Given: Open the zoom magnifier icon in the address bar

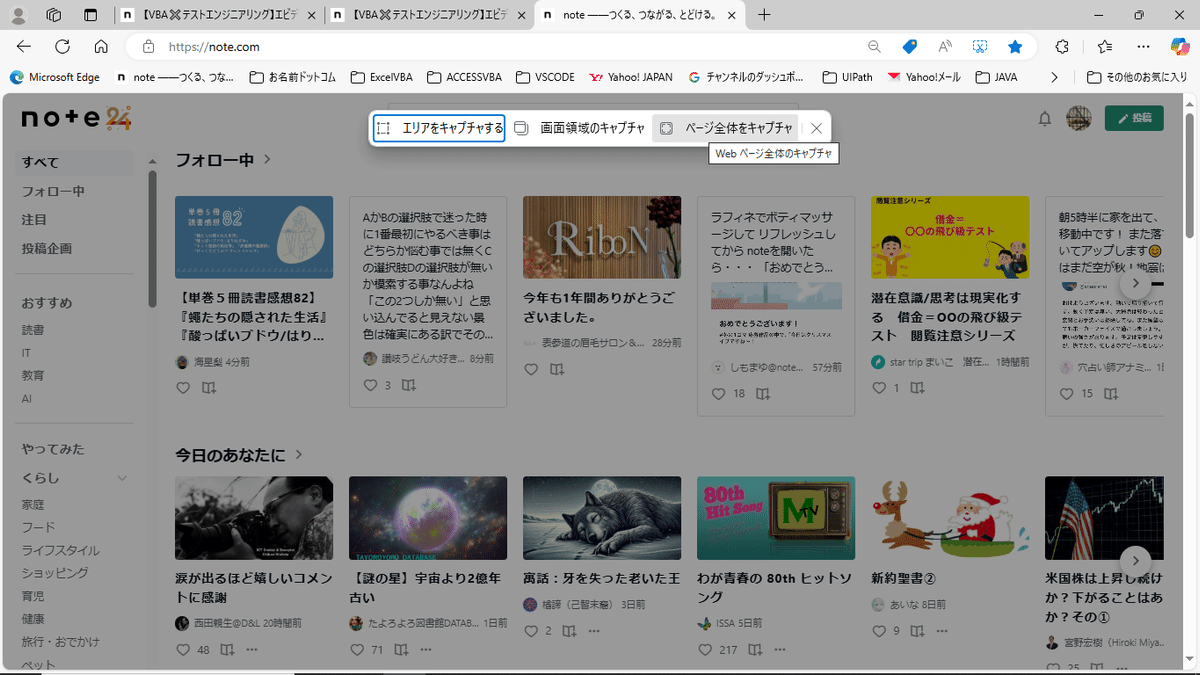Looking at the screenshot, I should click(874, 47).
